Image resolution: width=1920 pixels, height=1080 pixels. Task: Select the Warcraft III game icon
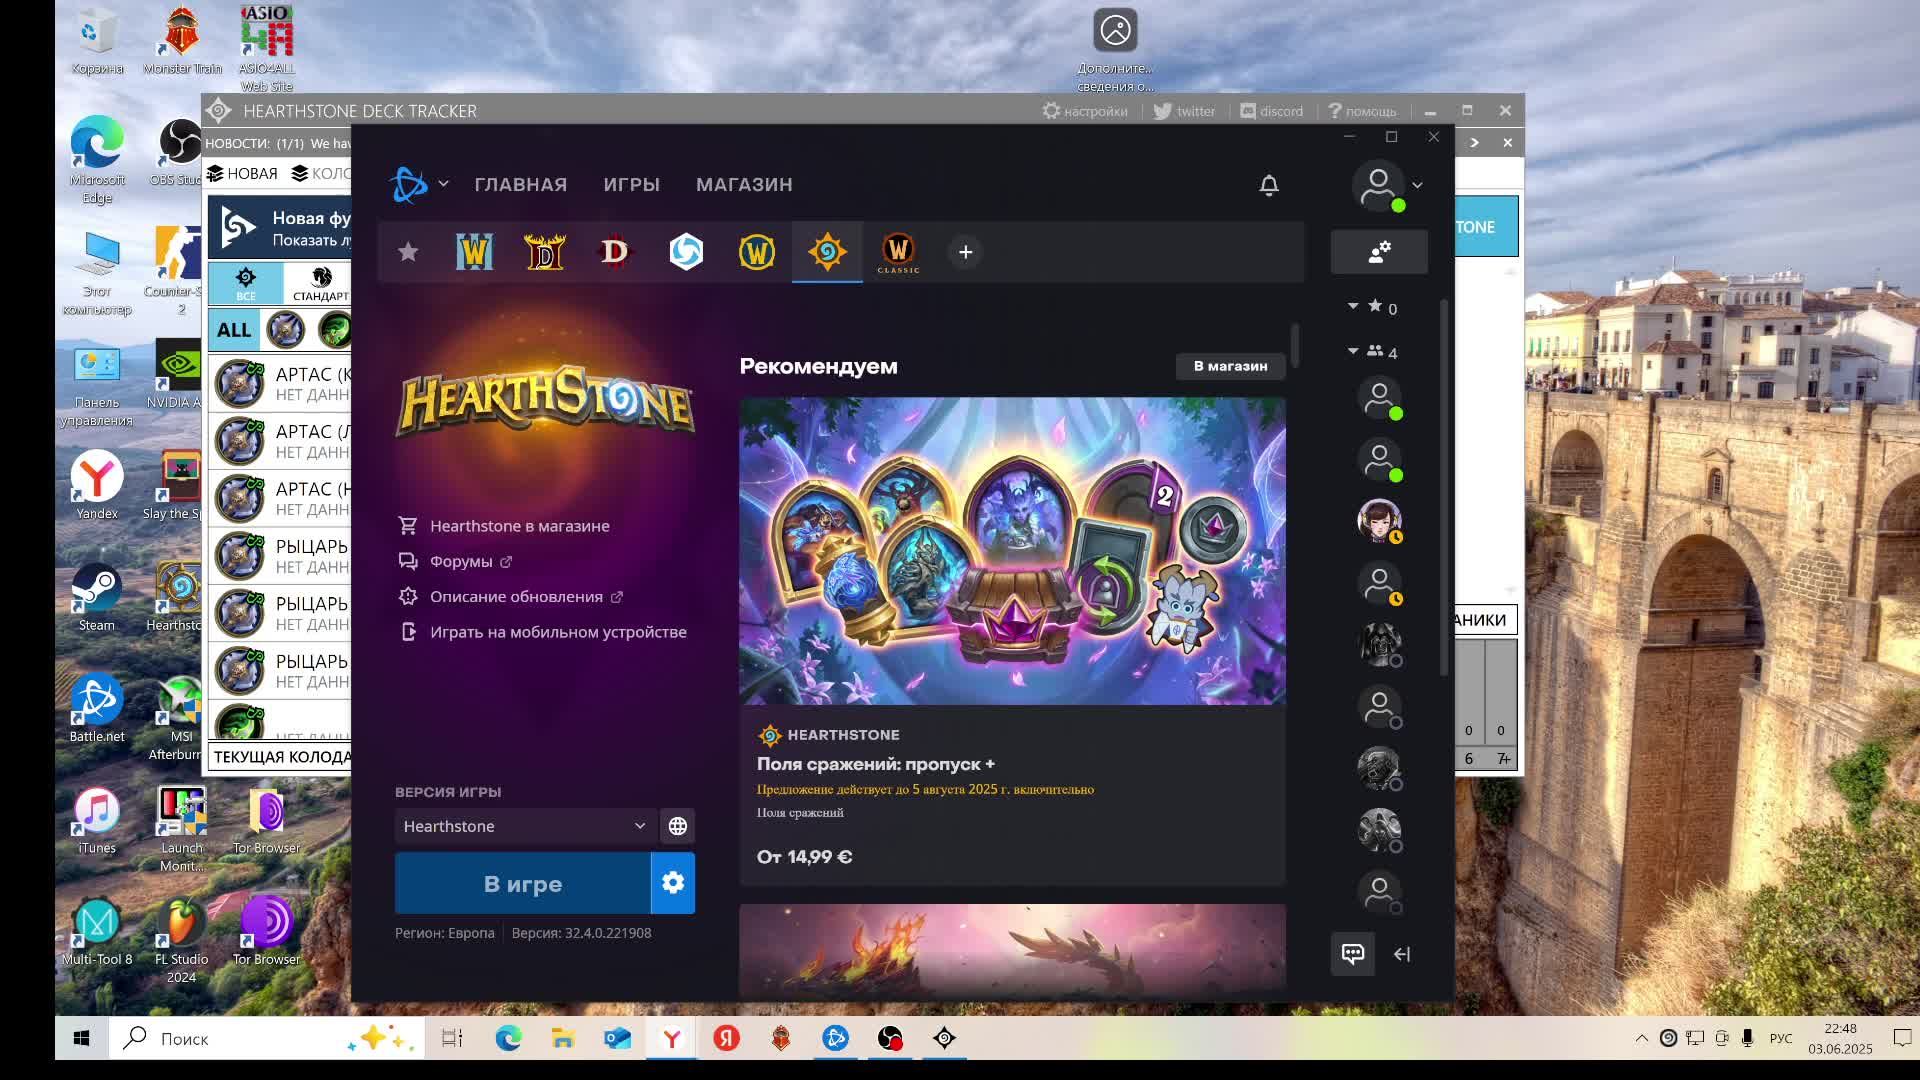pos(474,252)
